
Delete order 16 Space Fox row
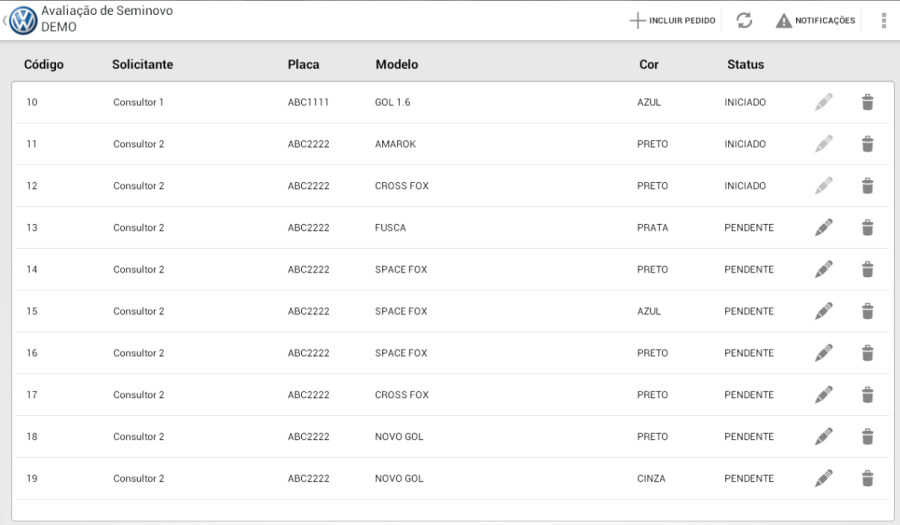point(867,353)
